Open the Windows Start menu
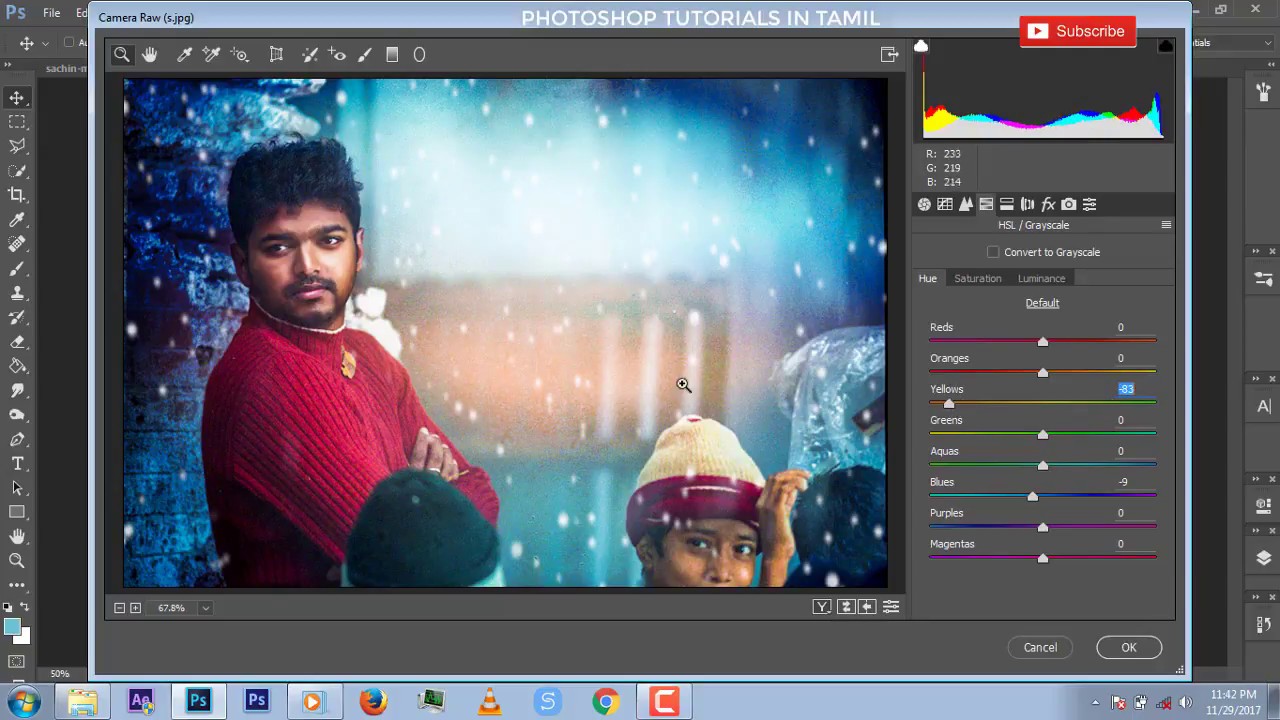The image size is (1280, 720). 24,702
